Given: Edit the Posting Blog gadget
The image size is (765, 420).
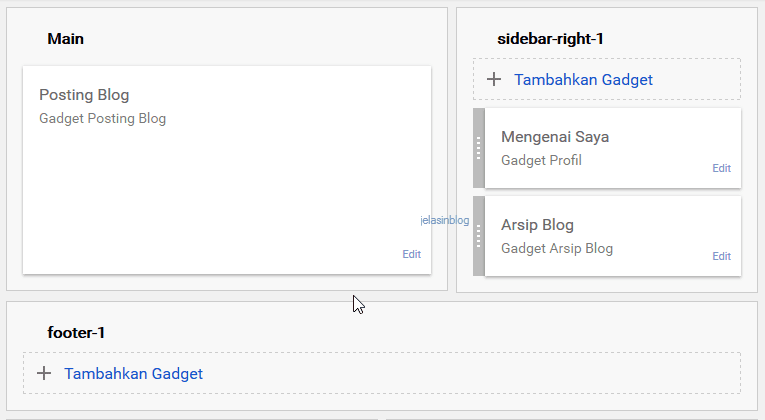Looking at the screenshot, I should coord(411,254).
